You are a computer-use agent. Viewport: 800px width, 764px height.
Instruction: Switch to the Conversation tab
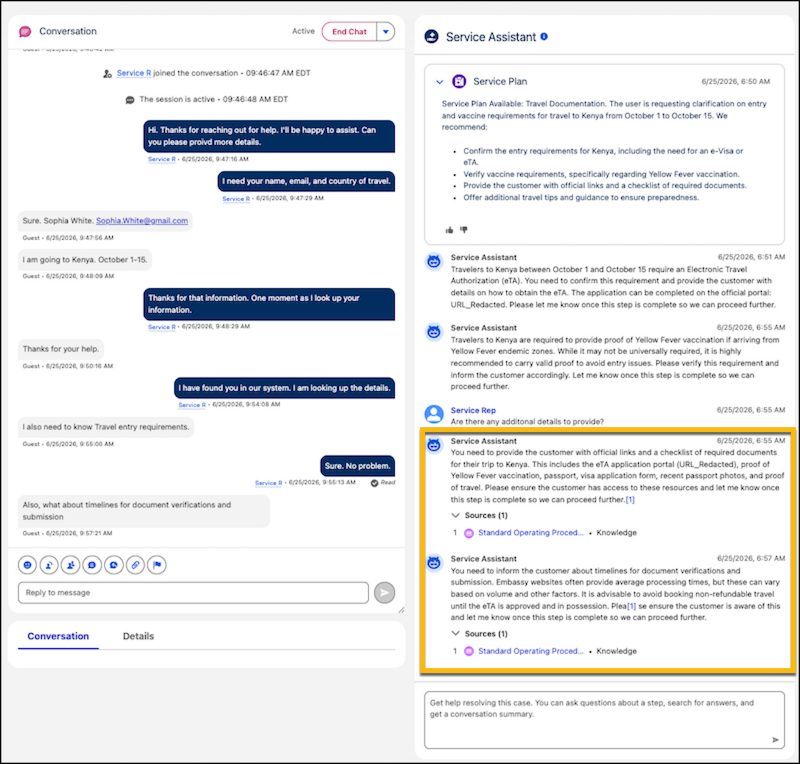(58, 636)
